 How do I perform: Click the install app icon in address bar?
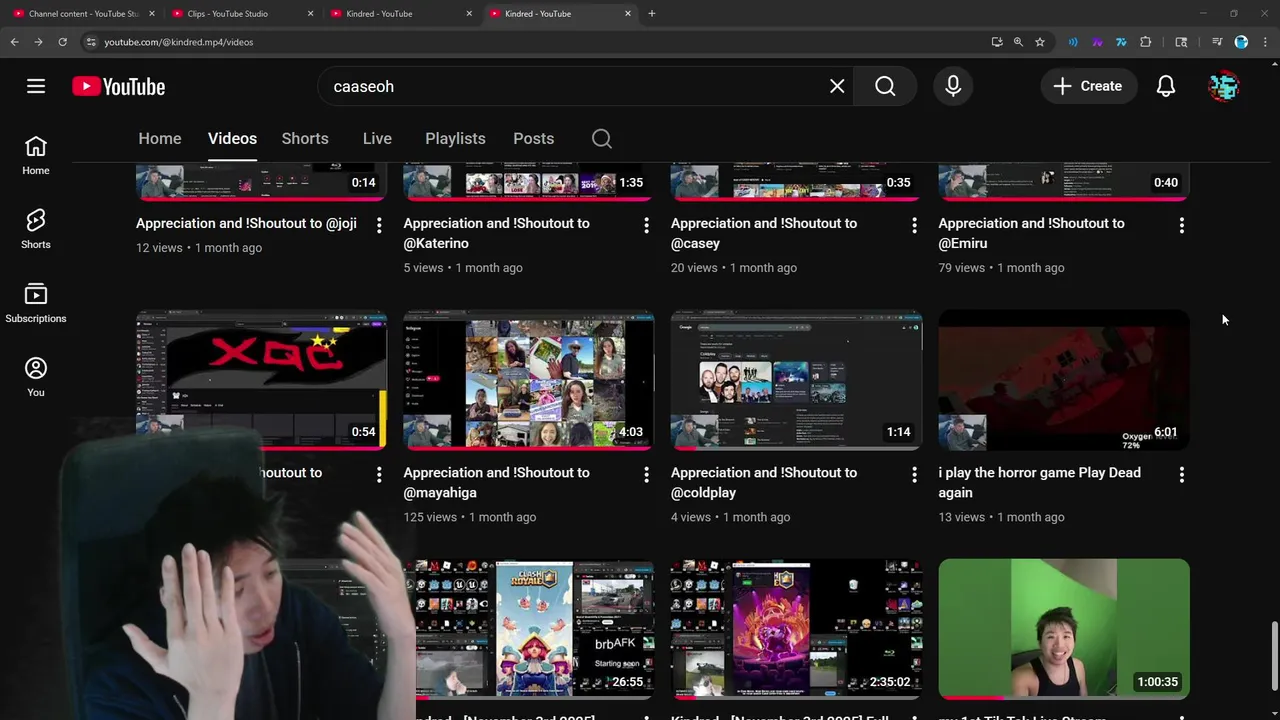tap(997, 42)
